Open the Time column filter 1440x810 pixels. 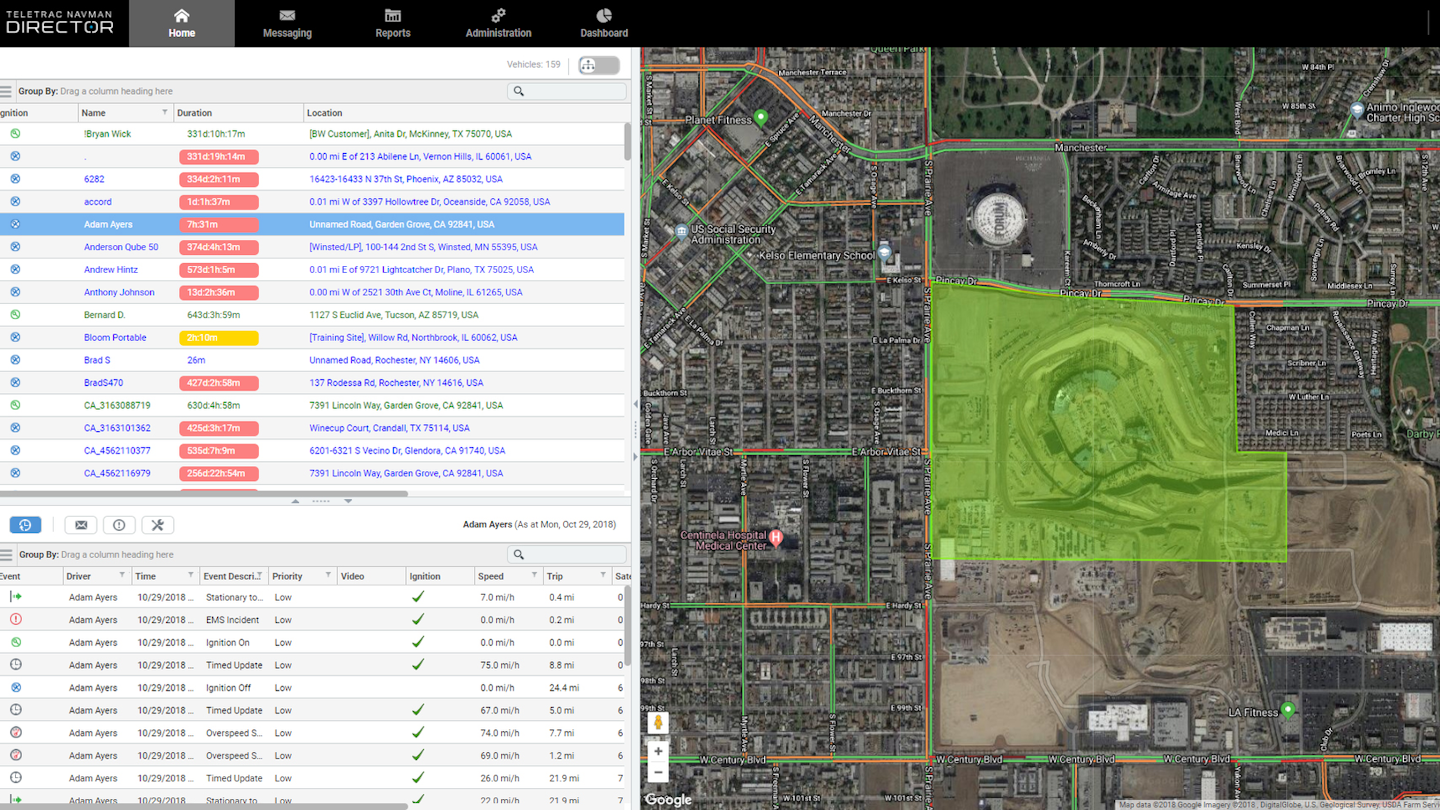click(x=190, y=576)
